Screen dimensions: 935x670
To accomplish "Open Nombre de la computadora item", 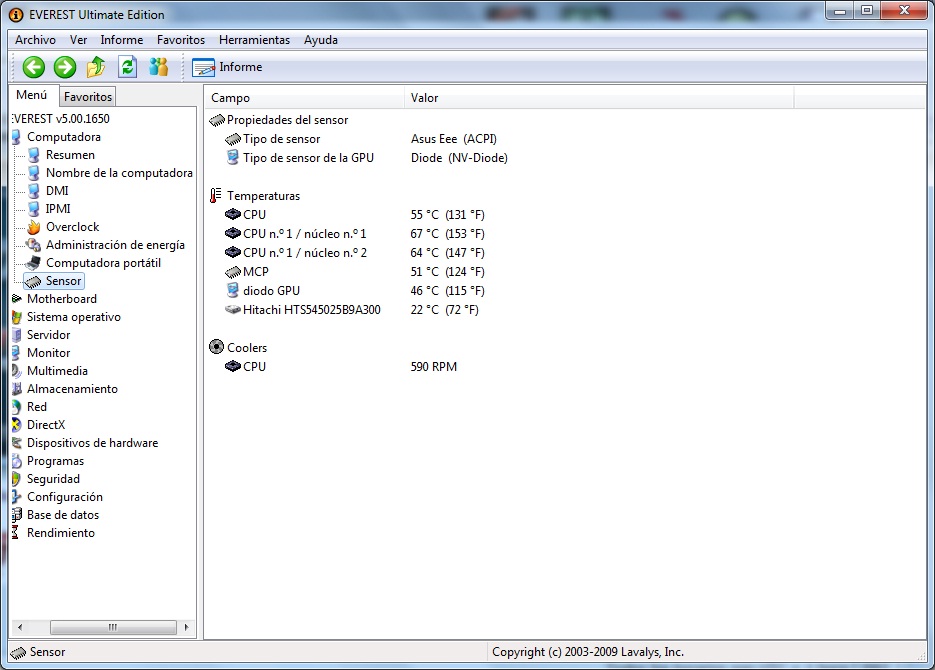I will (x=119, y=173).
